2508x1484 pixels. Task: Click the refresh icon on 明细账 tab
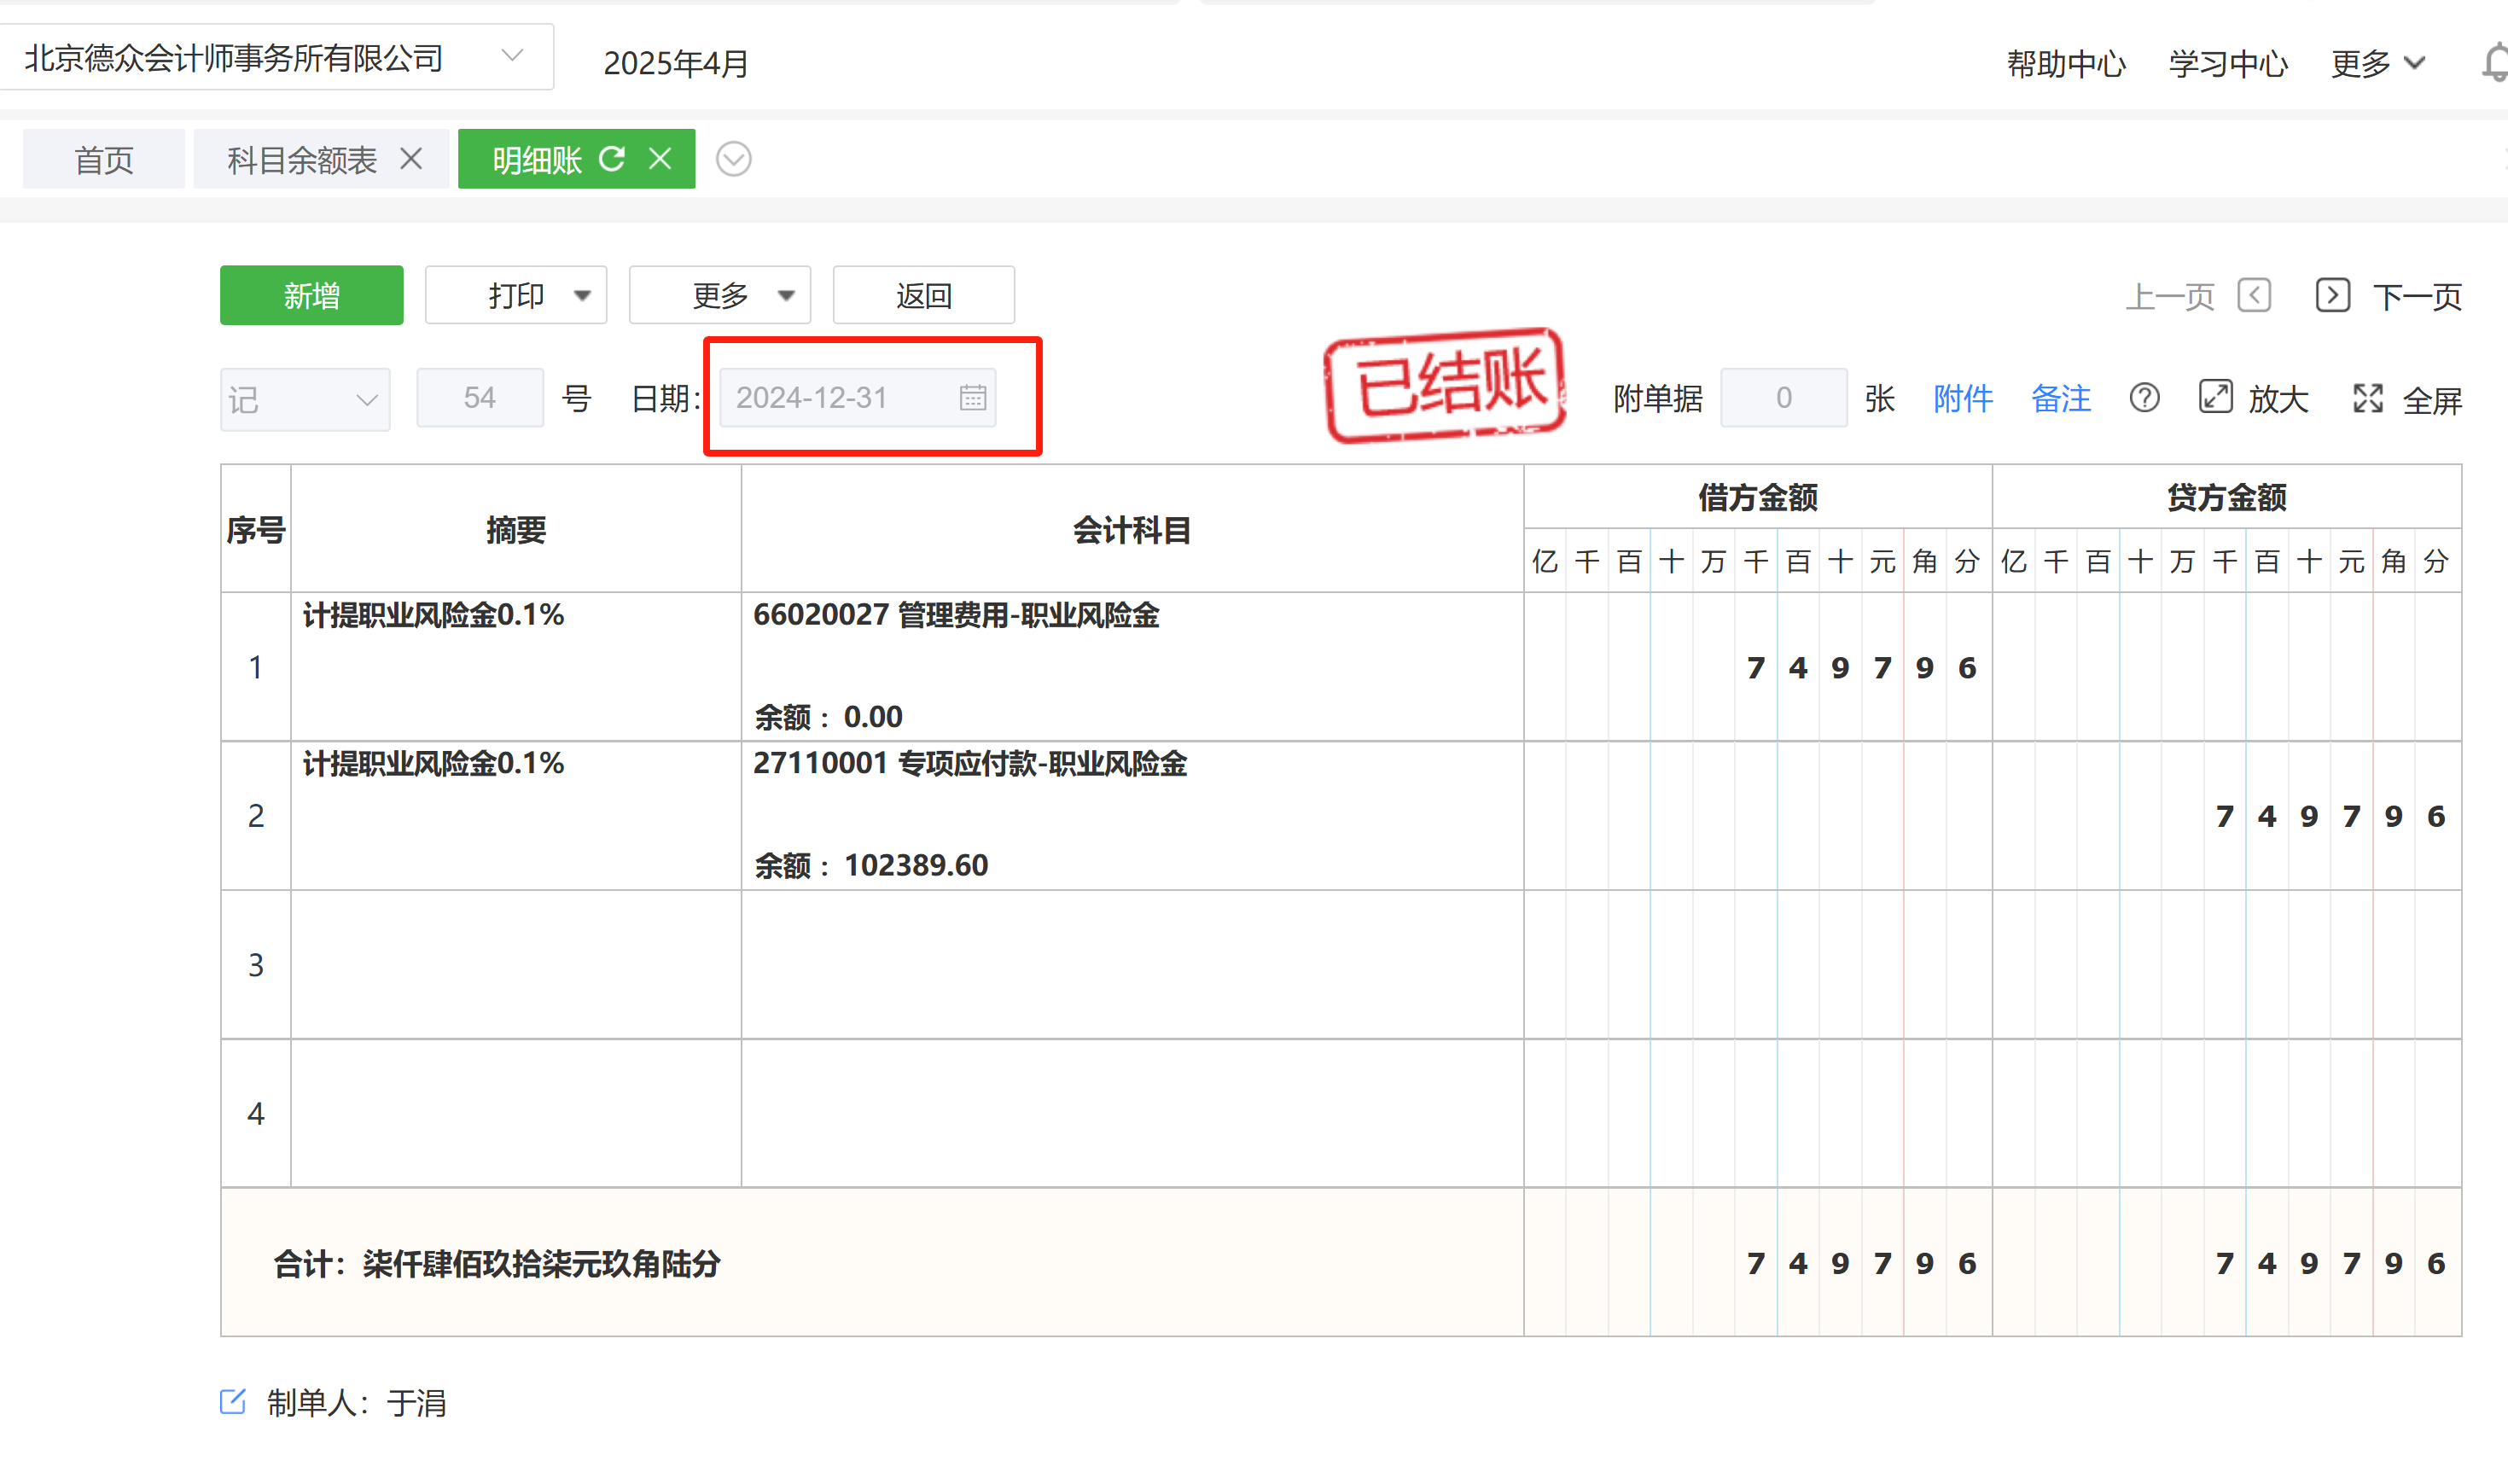click(x=612, y=159)
